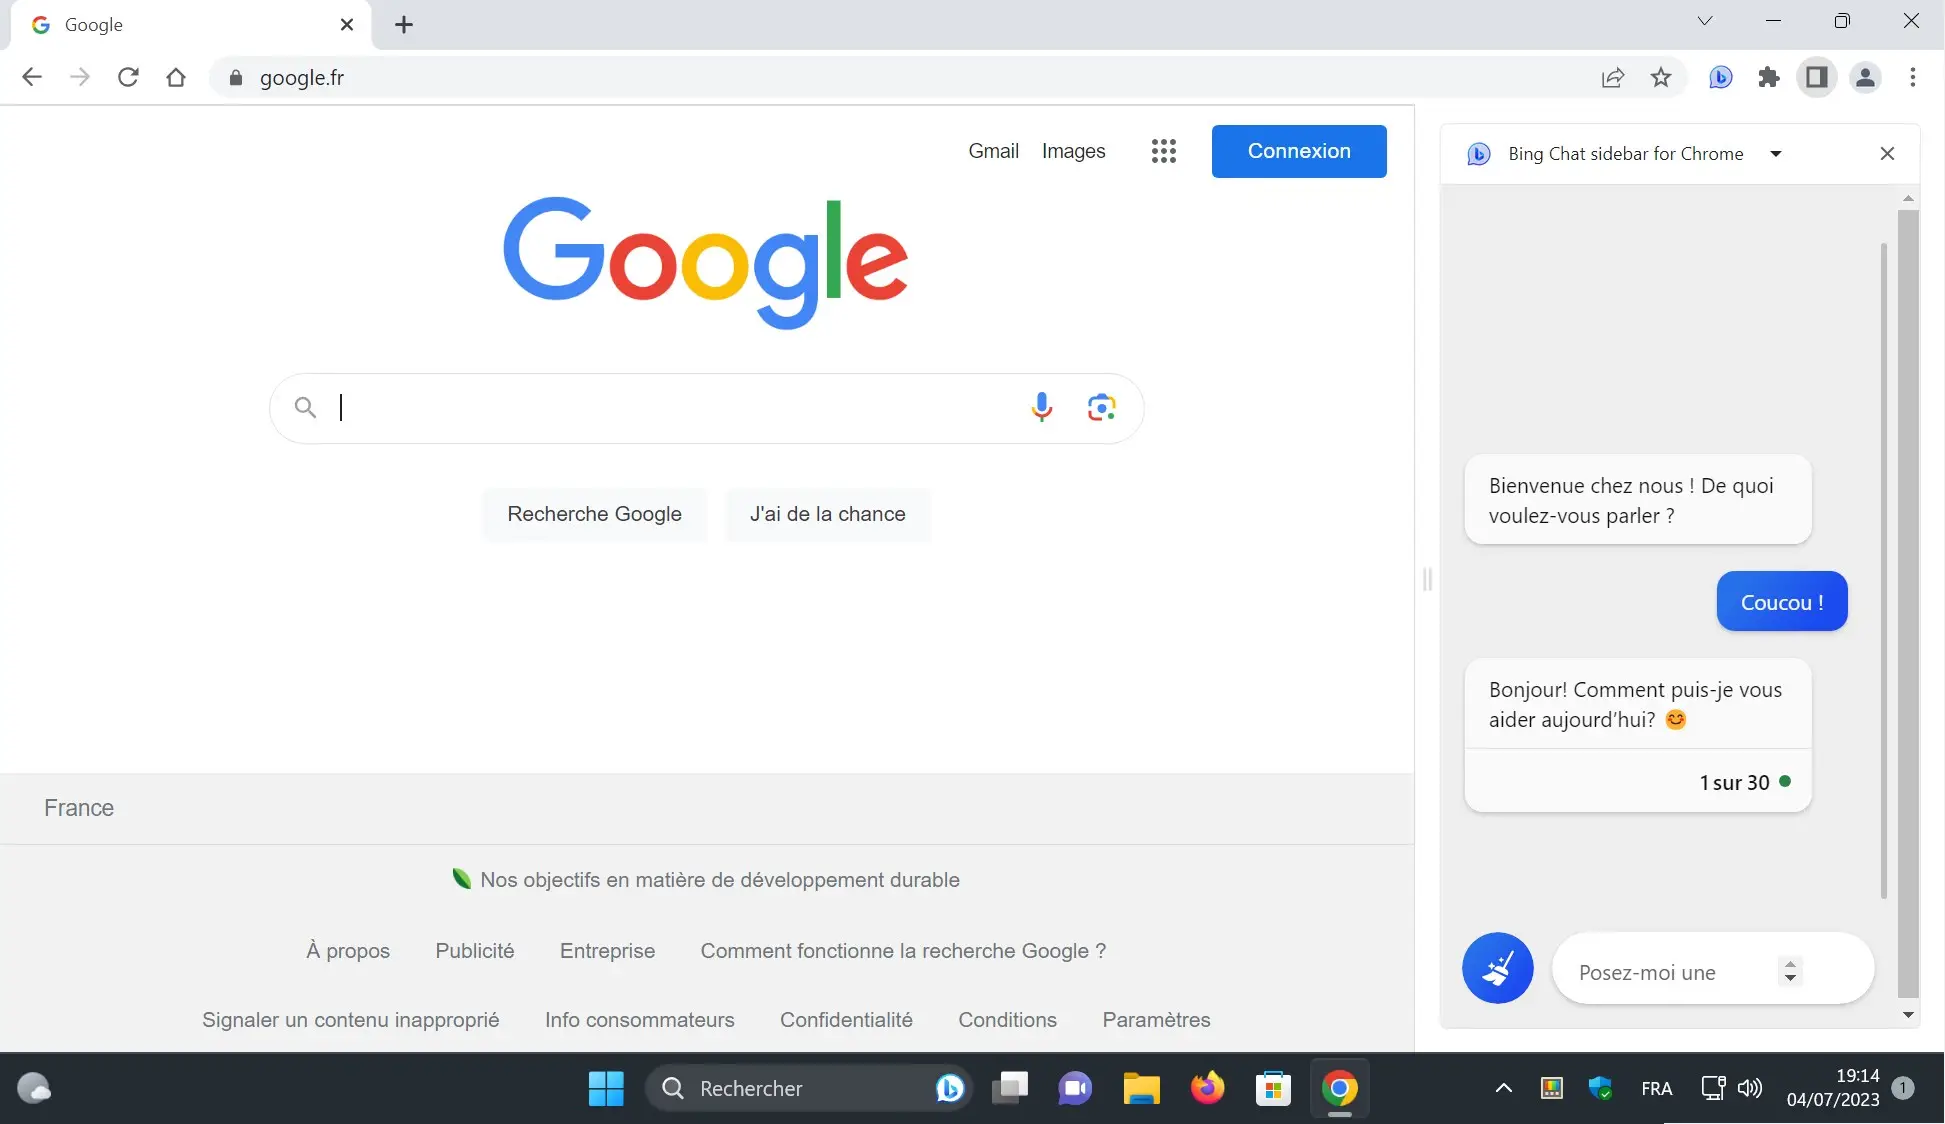The image size is (1945, 1124).
Task: Open Gmail link
Action: pyautogui.click(x=993, y=151)
